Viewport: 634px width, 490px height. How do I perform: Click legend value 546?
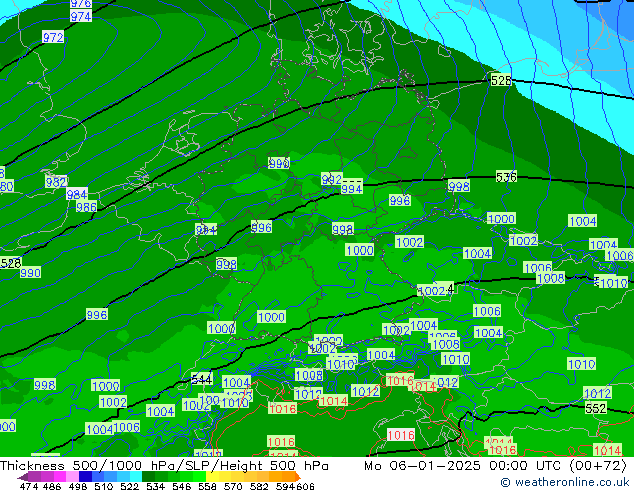[181, 486]
